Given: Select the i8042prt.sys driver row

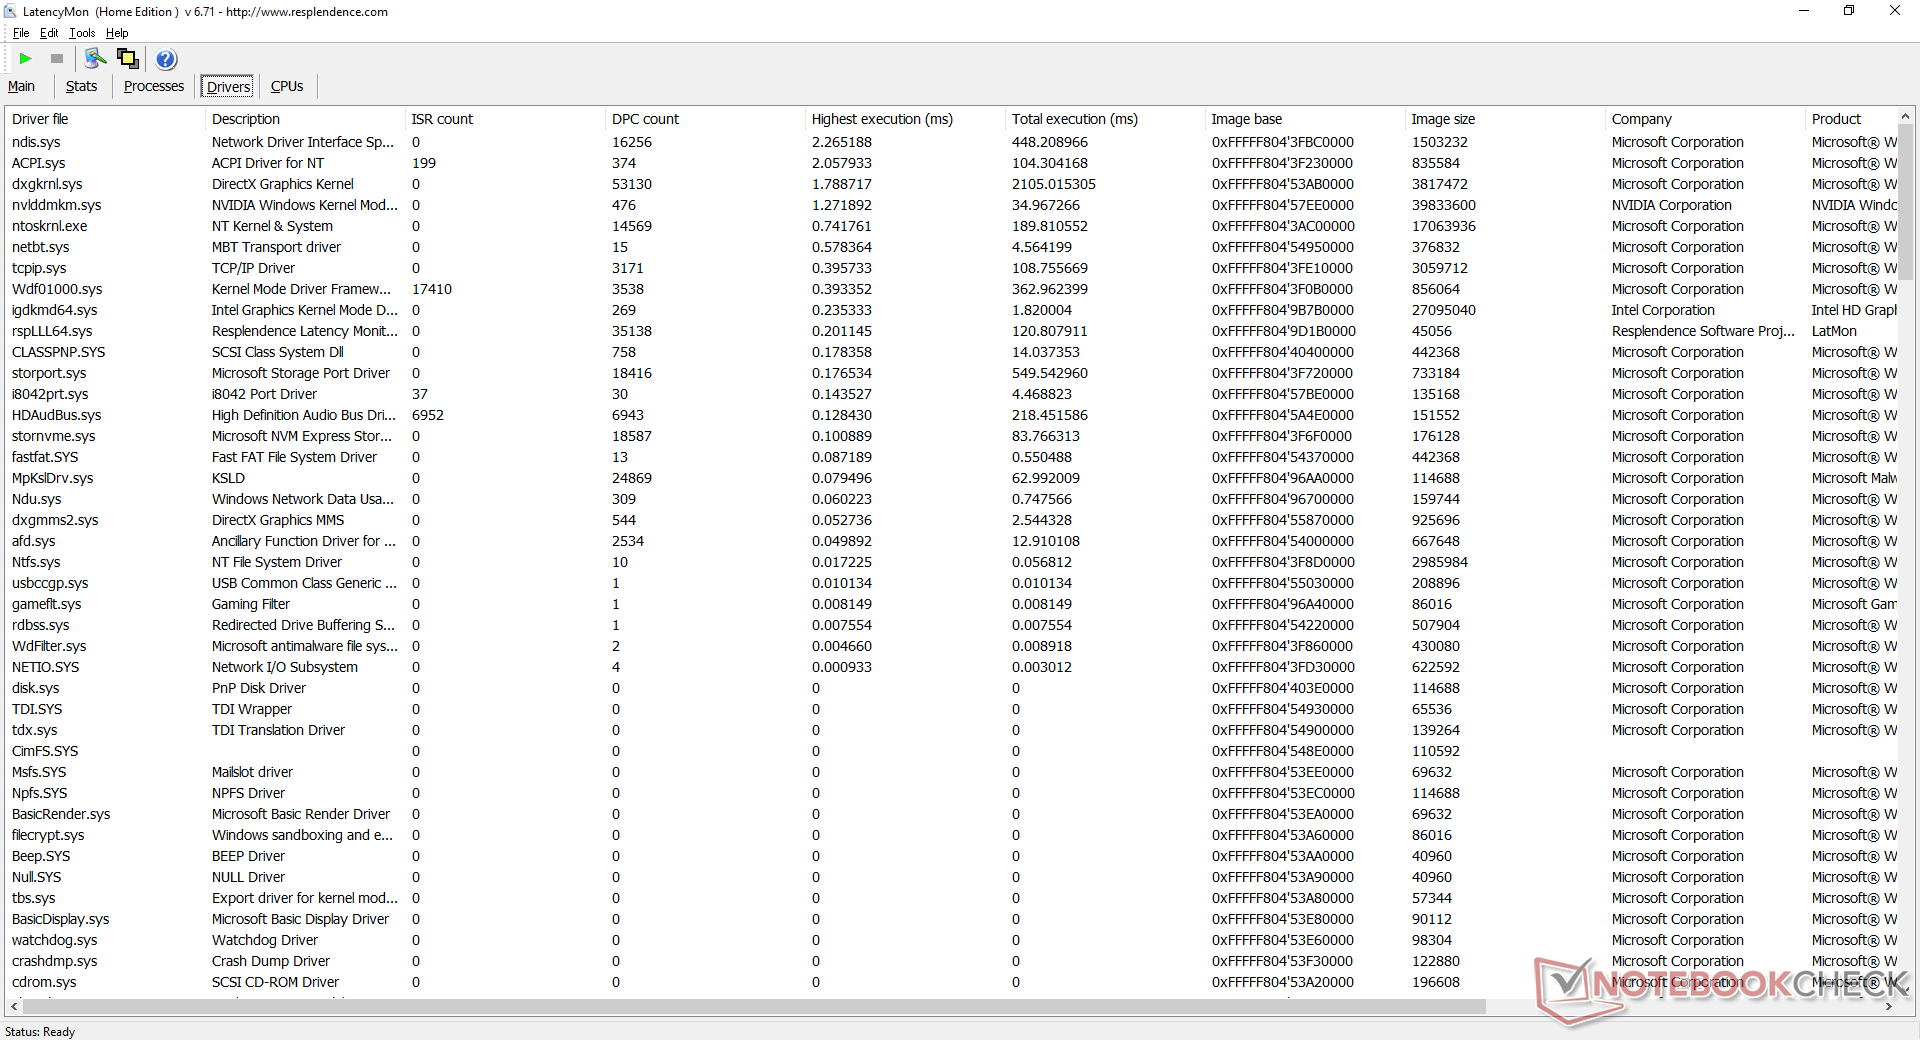Looking at the screenshot, I should click(951, 394).
